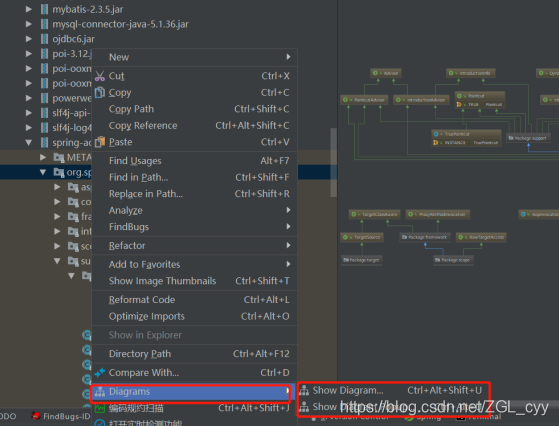This screenshot has width=559, height=426.
Task: Open the New submenu
Action: click(195, 57)
